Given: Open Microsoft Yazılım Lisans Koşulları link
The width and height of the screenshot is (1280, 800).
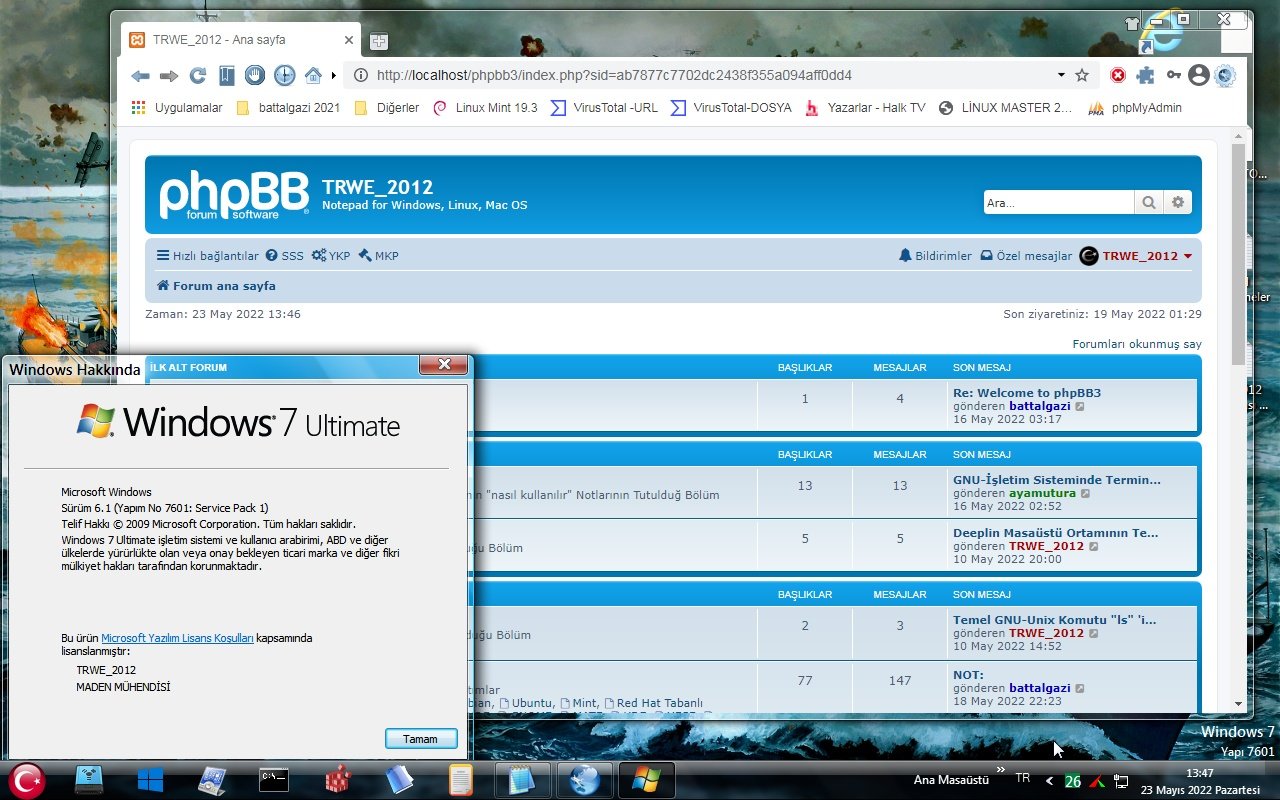Looking at the screenshot, I should [177, 638].
